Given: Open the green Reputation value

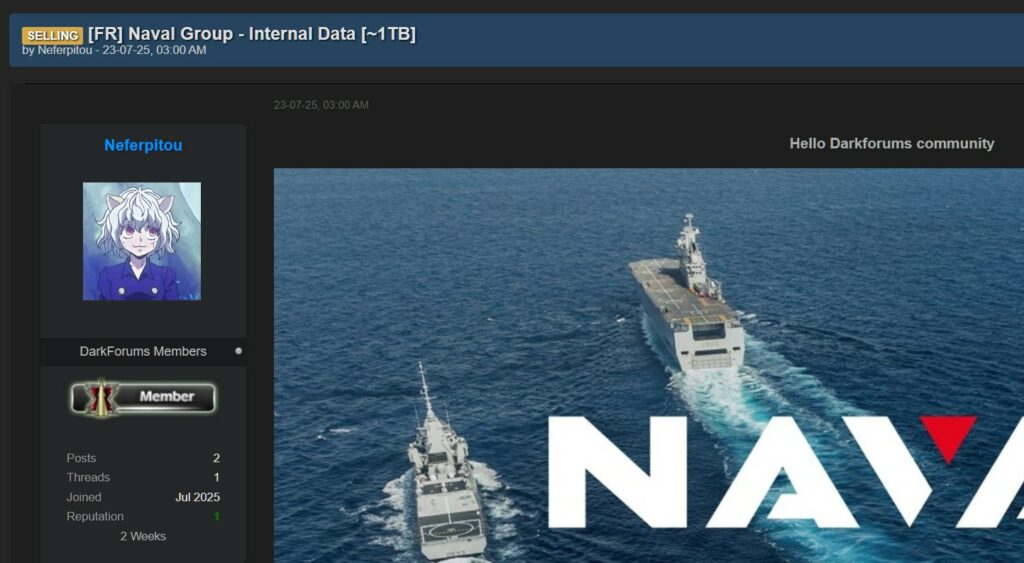Looking at the screenshot, I should pos(216,517).
